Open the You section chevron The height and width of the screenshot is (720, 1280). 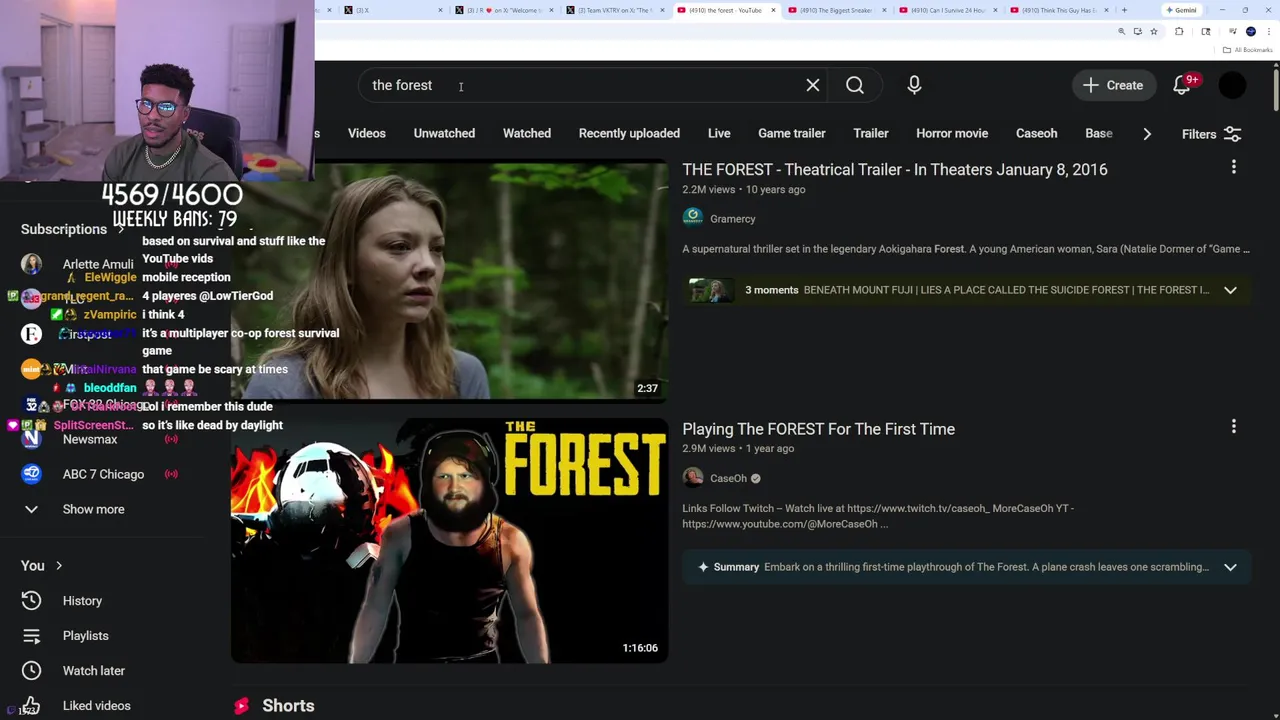58,566
